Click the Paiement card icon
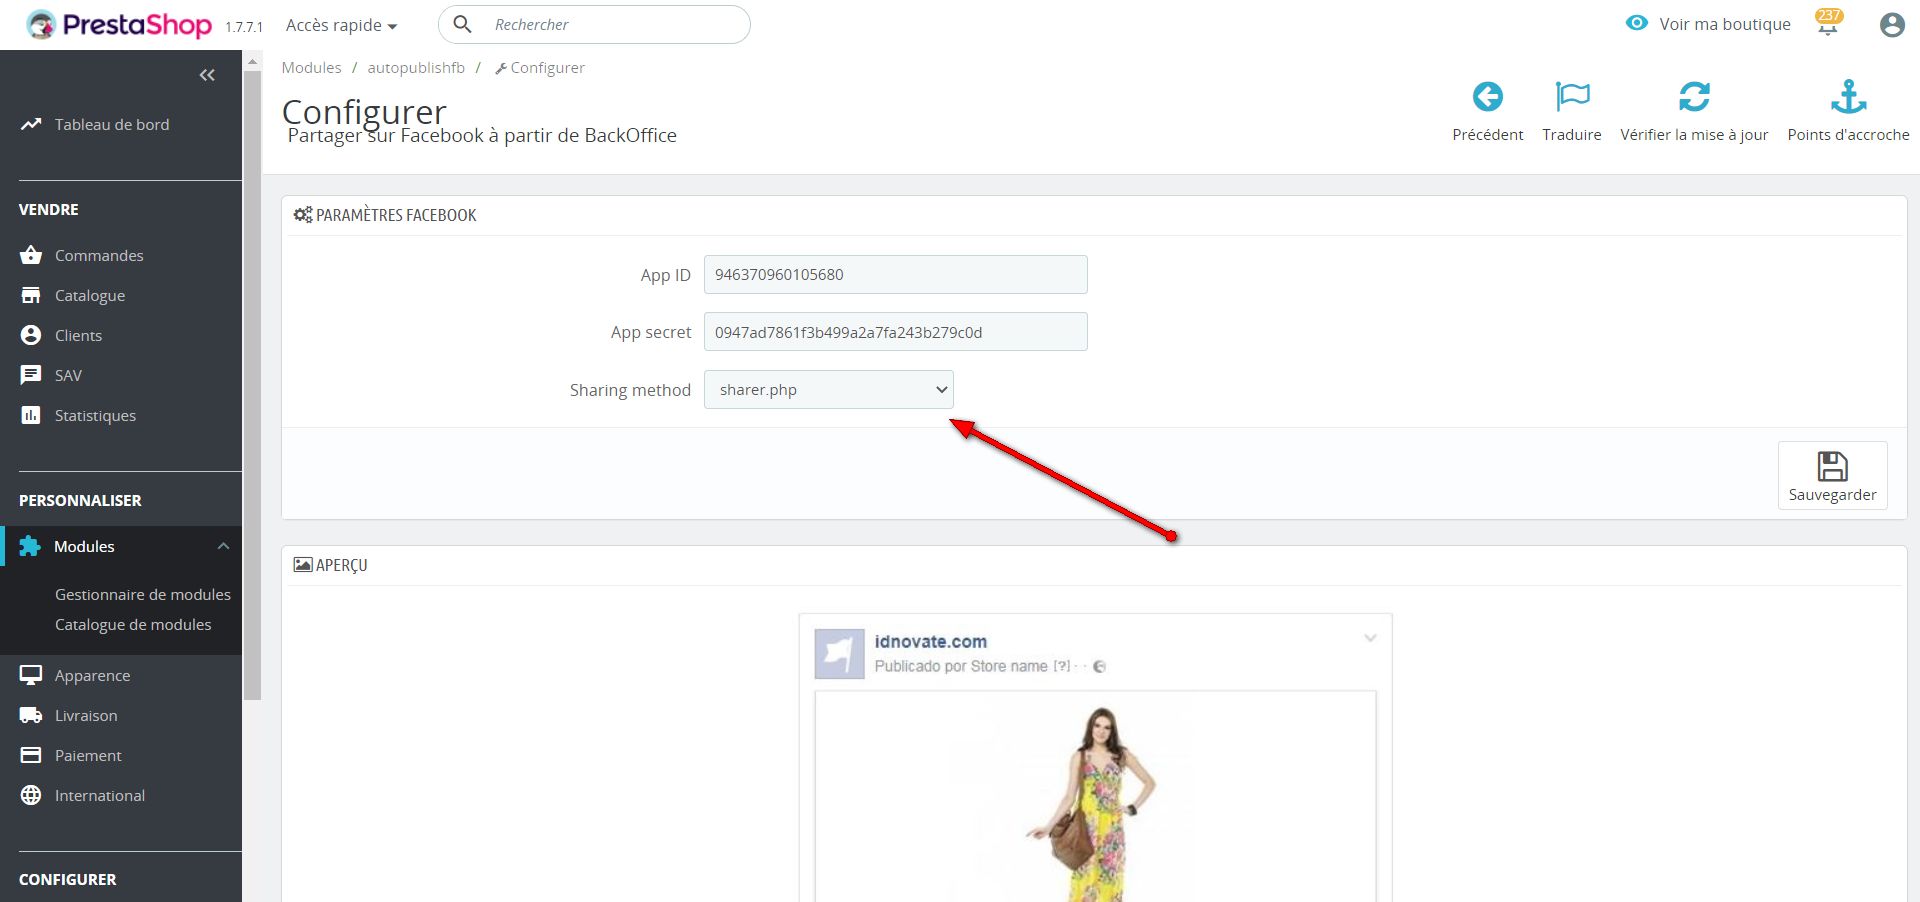1920x902 pixels. click(31, 755)
